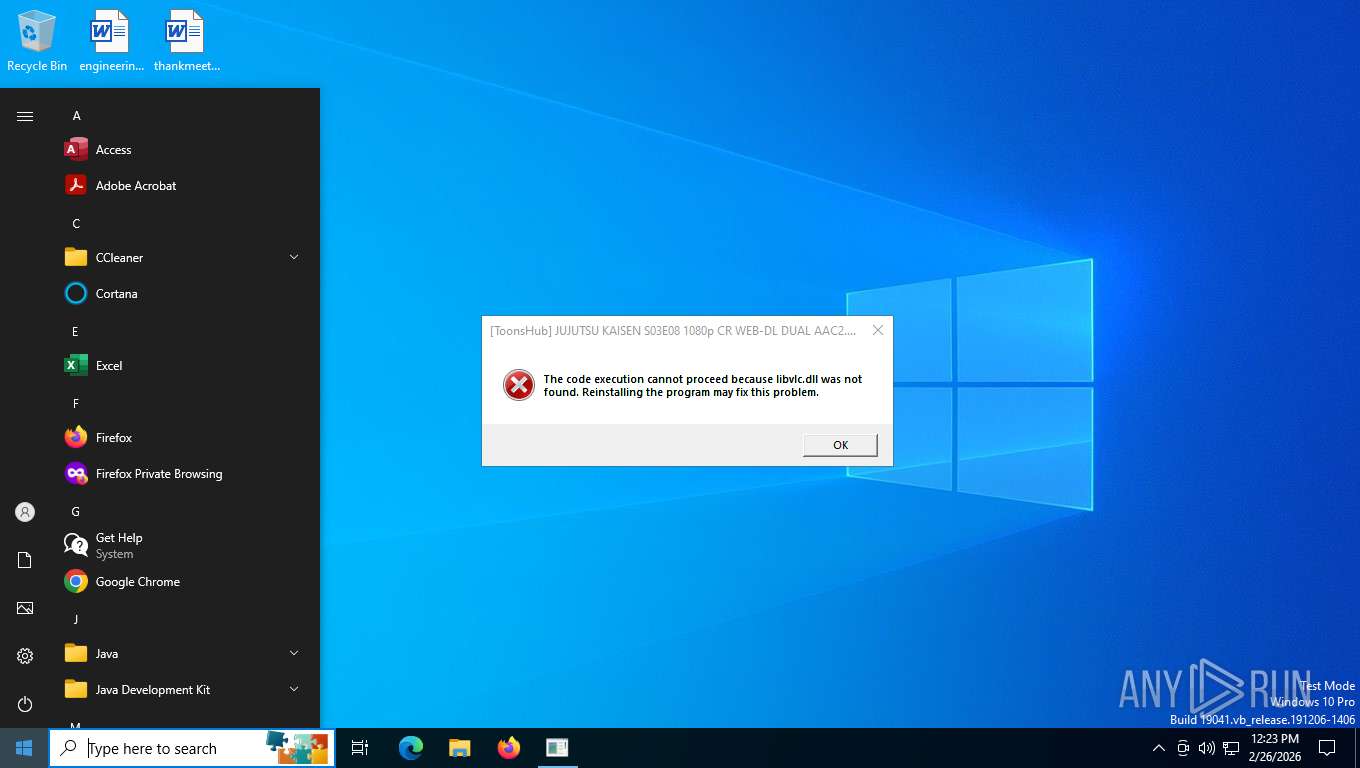The image size is (1360, 768).
Task: Jump to letter E section header
Action: (75, 332)
